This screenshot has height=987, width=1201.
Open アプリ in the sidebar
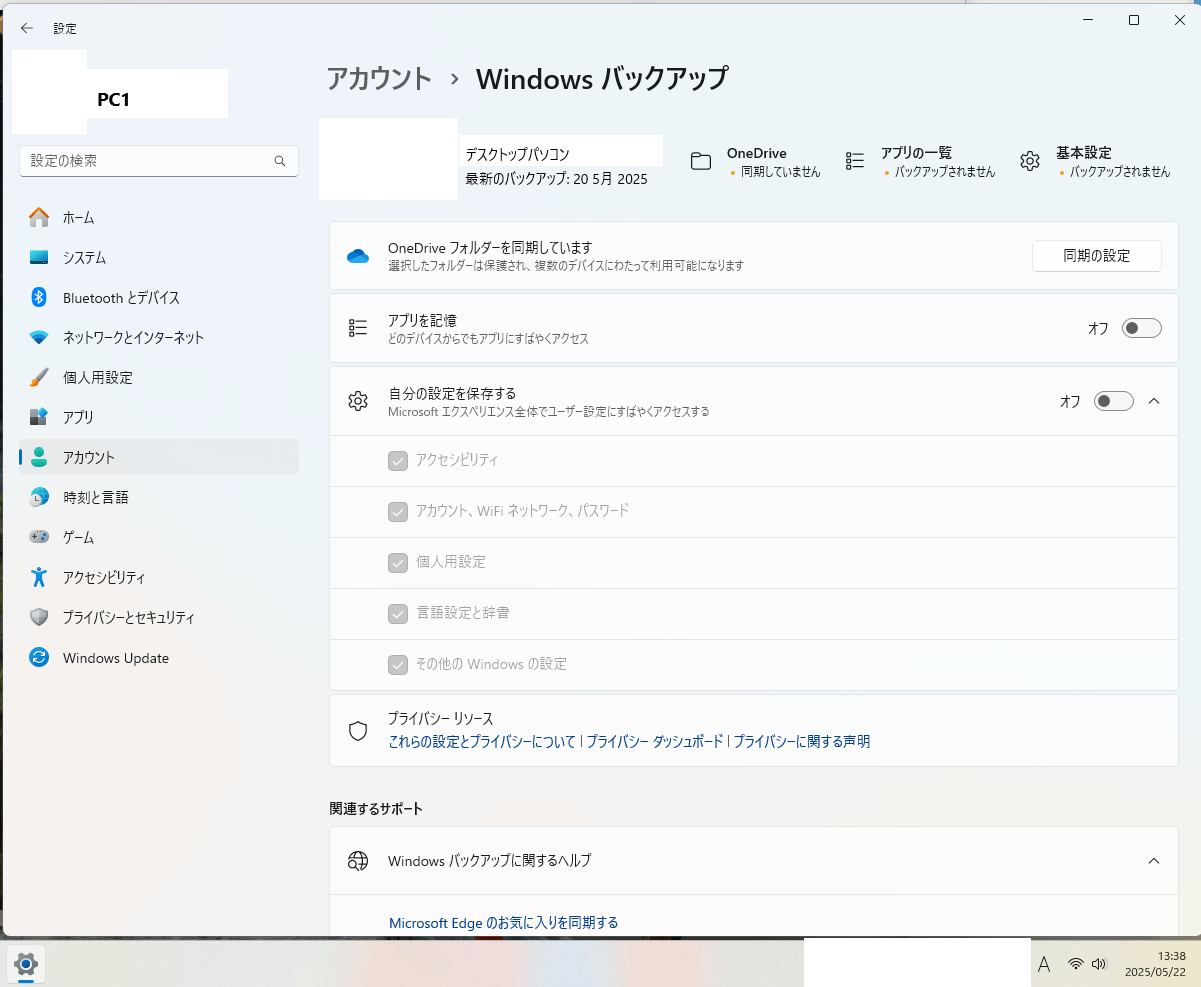(159, 417)
